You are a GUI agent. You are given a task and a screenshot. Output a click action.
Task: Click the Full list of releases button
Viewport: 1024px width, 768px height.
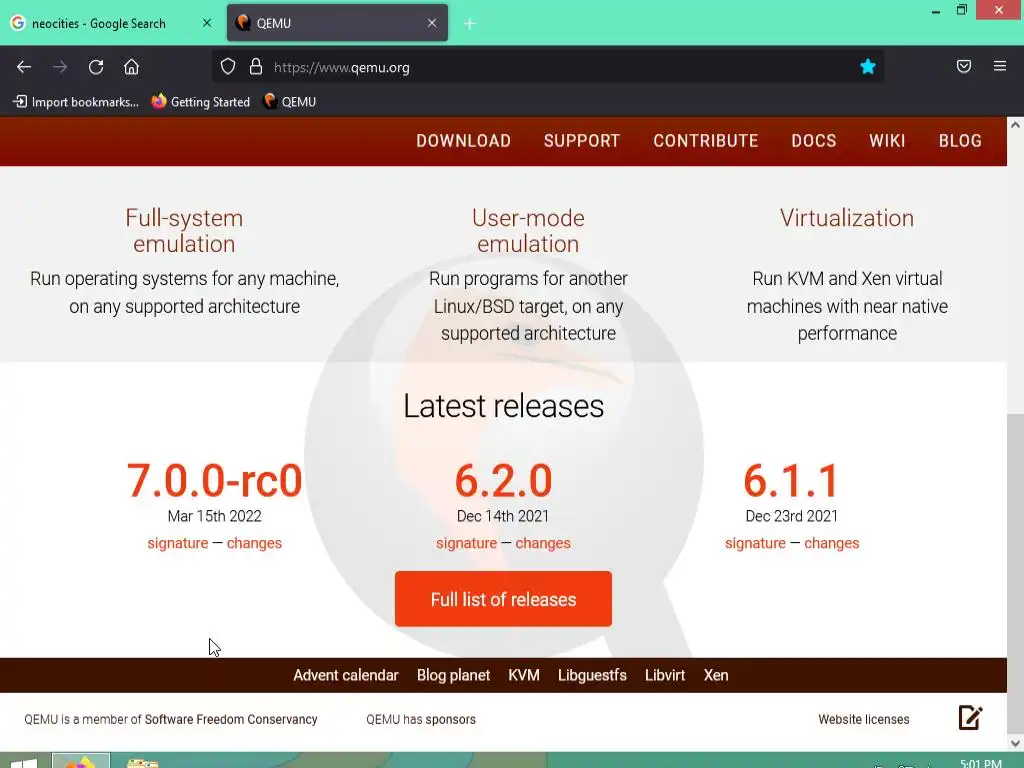503,599
